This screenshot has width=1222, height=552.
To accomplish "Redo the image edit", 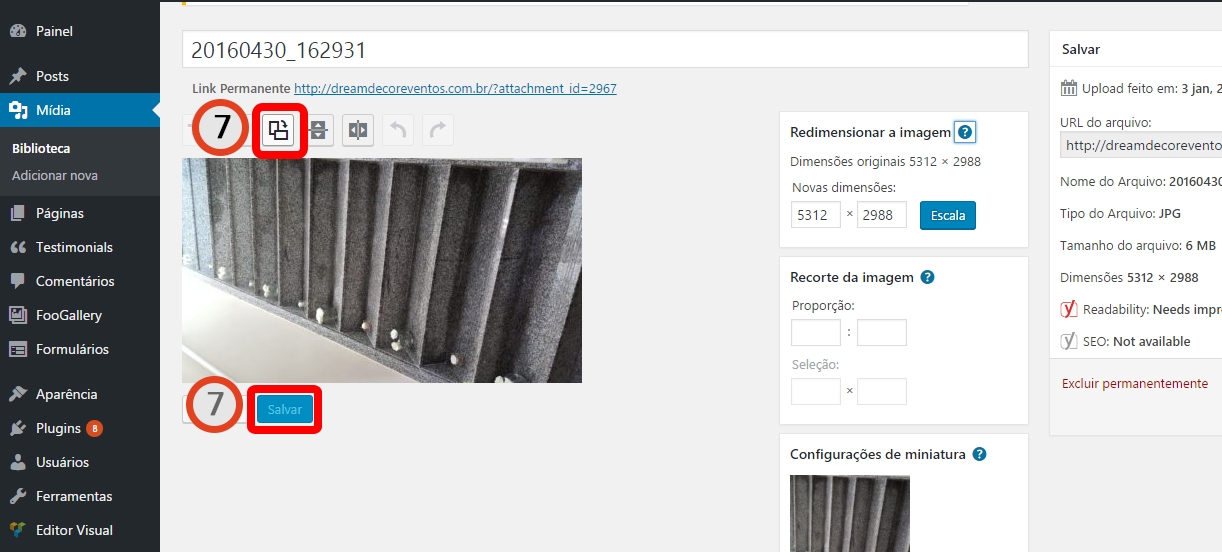I will (437, 130).
